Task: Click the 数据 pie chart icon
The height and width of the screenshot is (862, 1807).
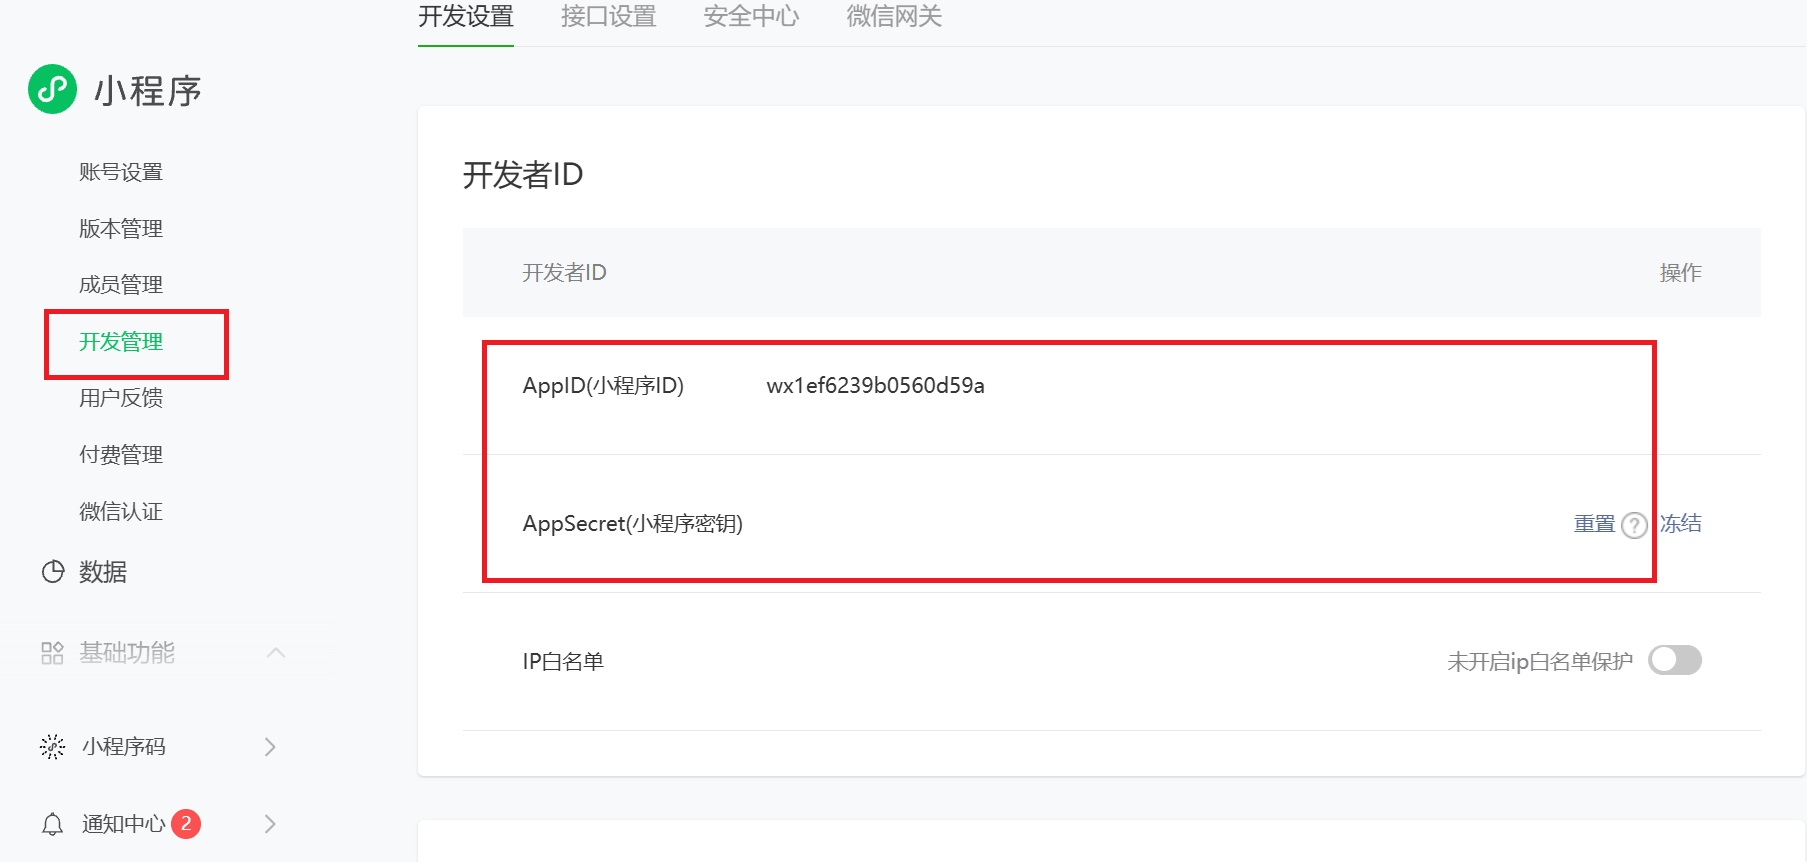Action: pos(53,571)
